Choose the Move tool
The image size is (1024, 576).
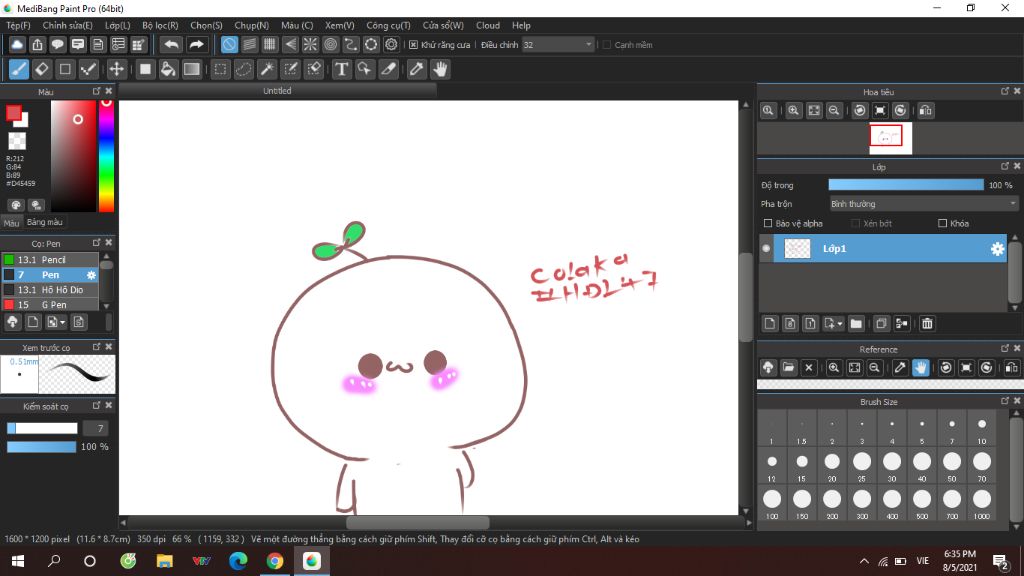point(116,69)
